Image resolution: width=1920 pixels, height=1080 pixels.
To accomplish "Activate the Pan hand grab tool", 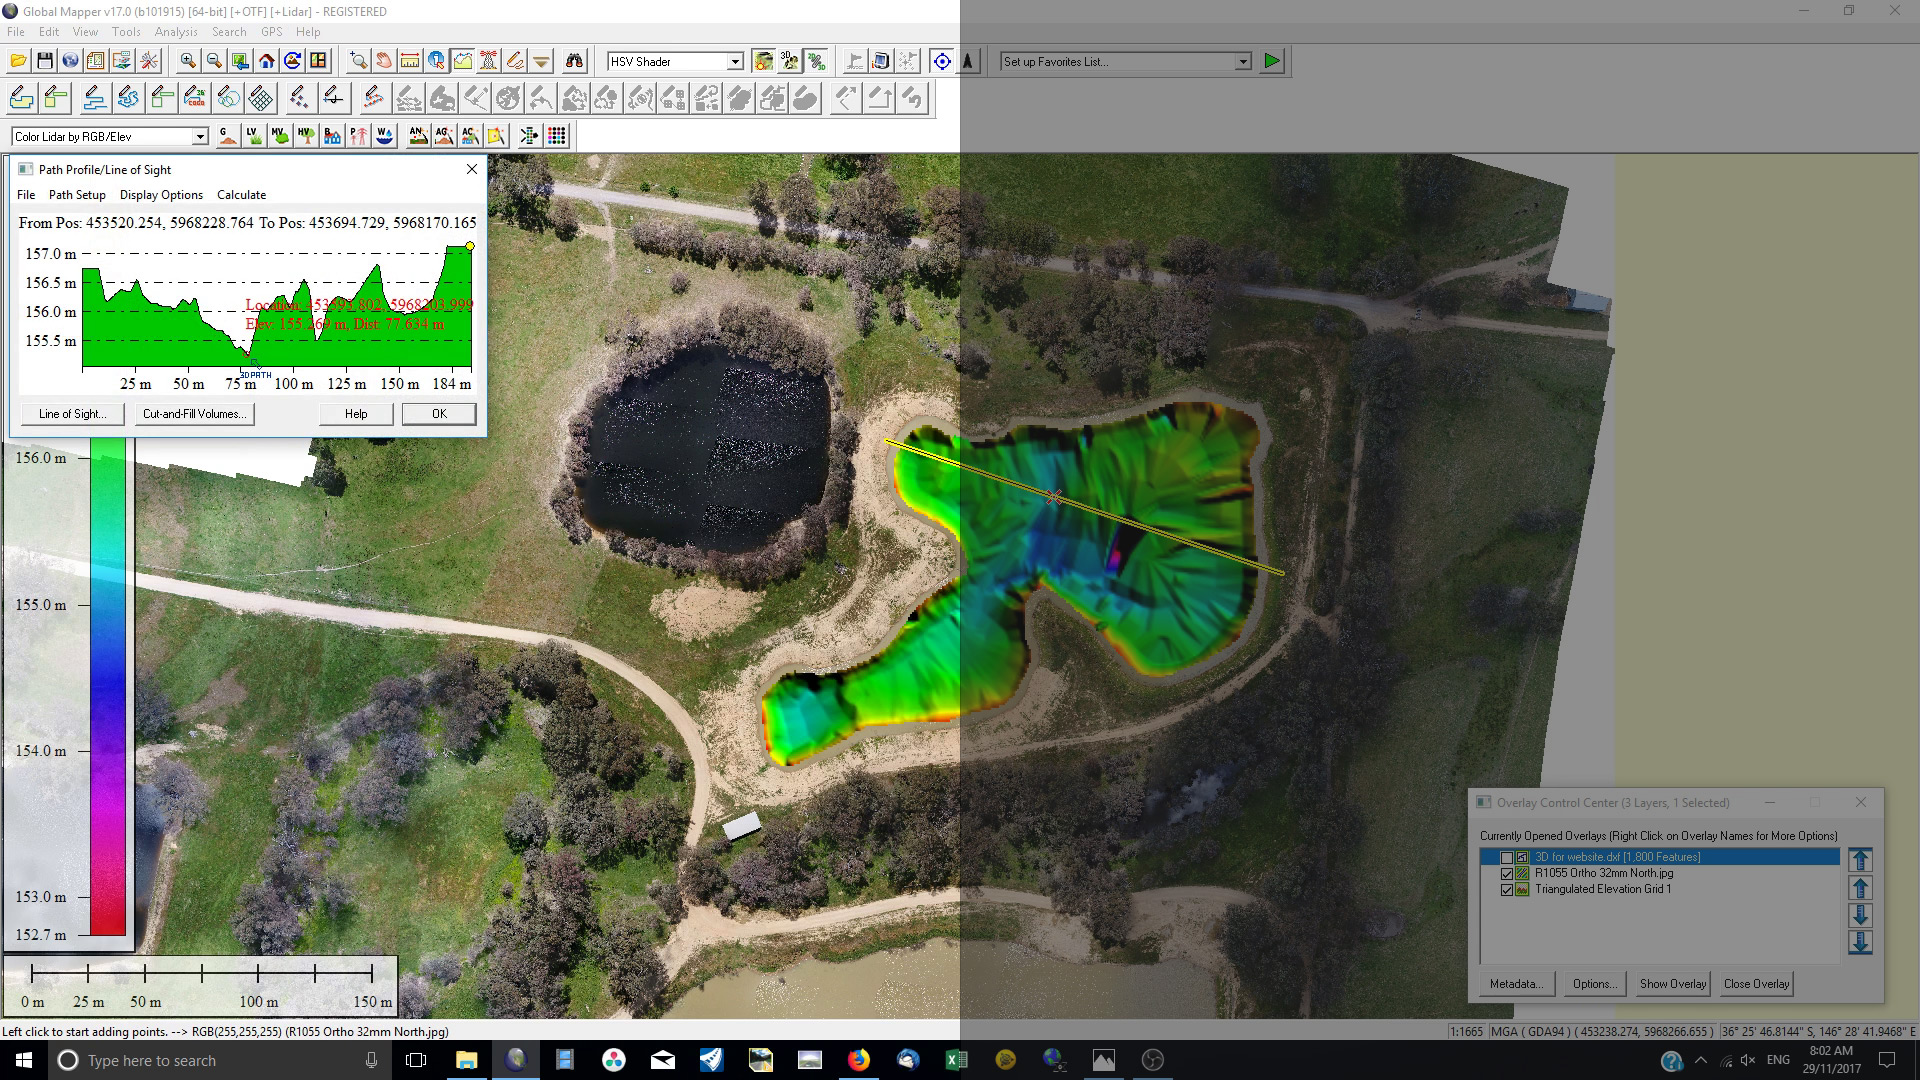I will 384,61.
